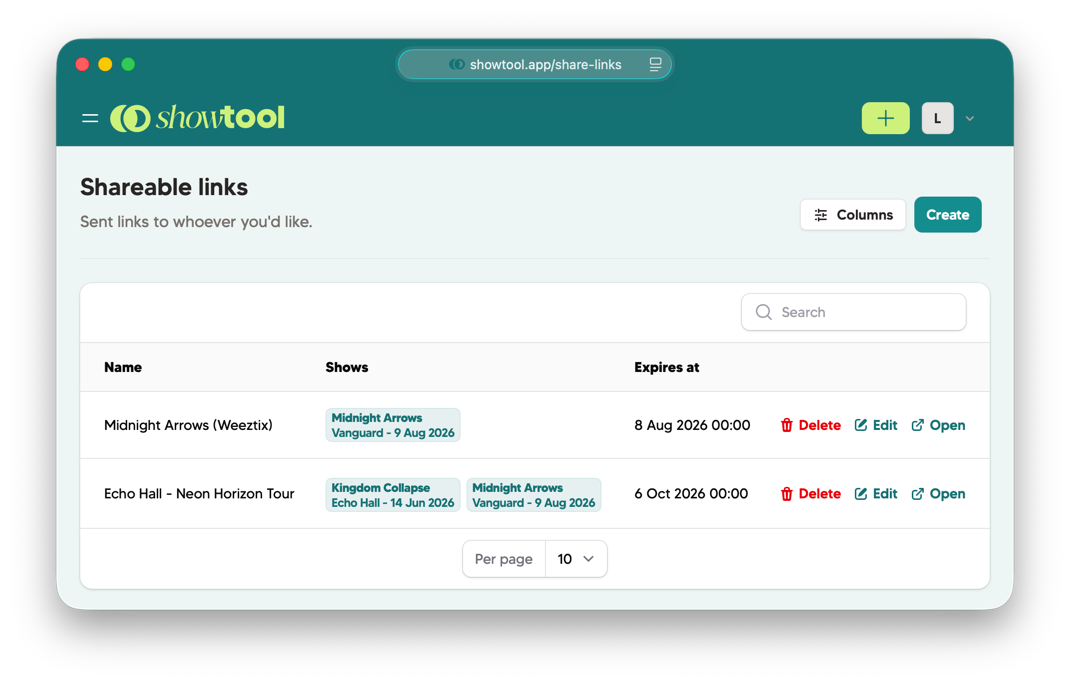Viewport: 1070px width, 684px height.
Task: Sort by the Name column header
Action: pos(123,367)
